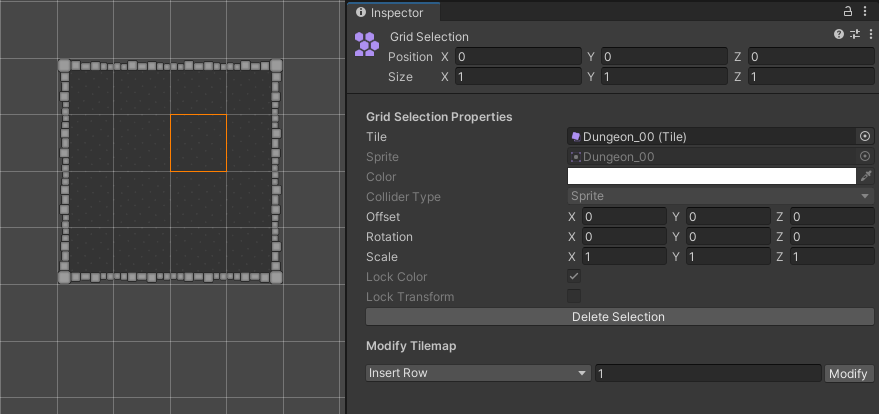Viewport: 879px width, 414px height.
Task: Open the object picker for the Sprite field
Action: pos(865,157)
